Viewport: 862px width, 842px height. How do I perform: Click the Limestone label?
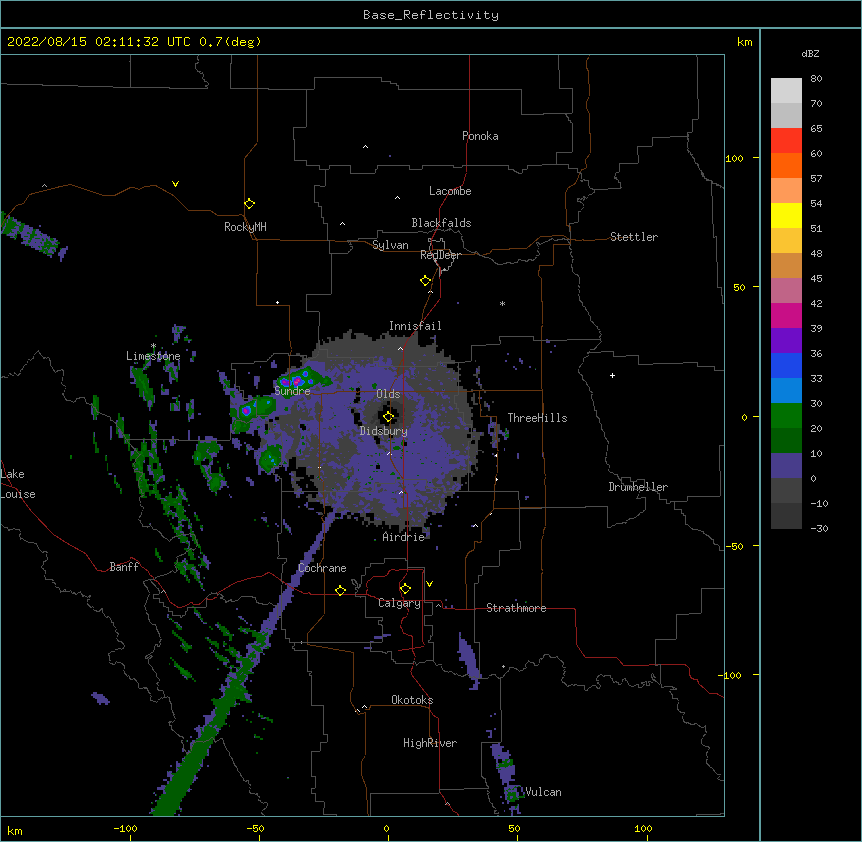point(153,356)
